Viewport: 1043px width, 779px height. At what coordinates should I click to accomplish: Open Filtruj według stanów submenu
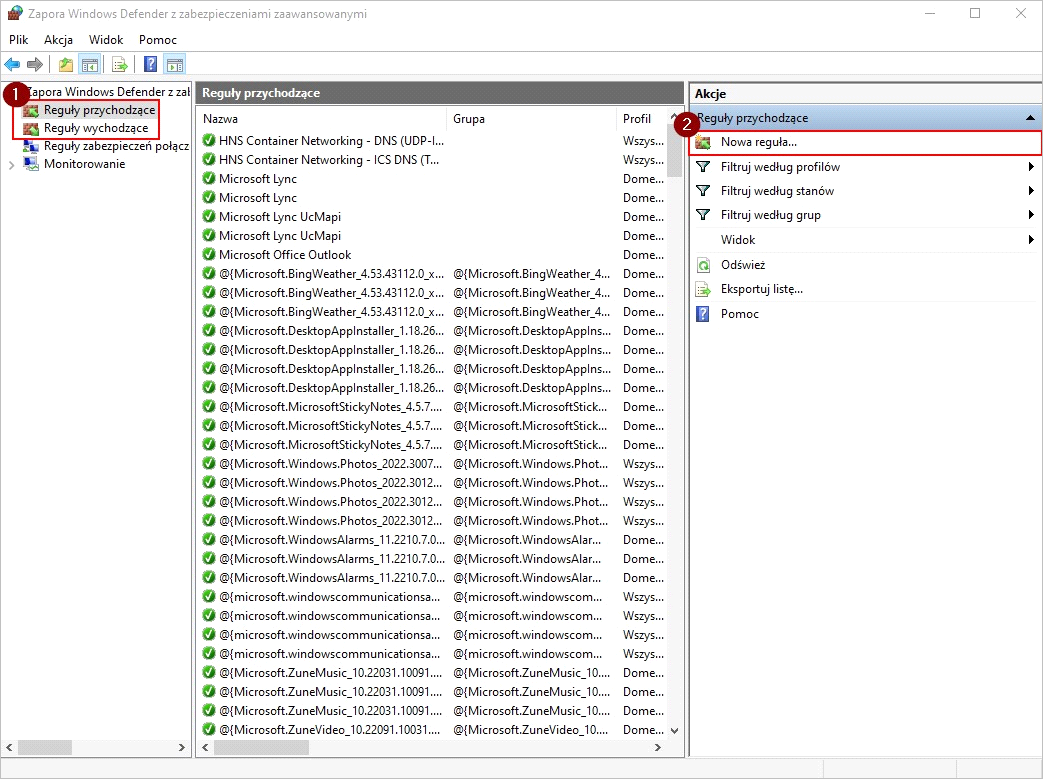point(865,191)
